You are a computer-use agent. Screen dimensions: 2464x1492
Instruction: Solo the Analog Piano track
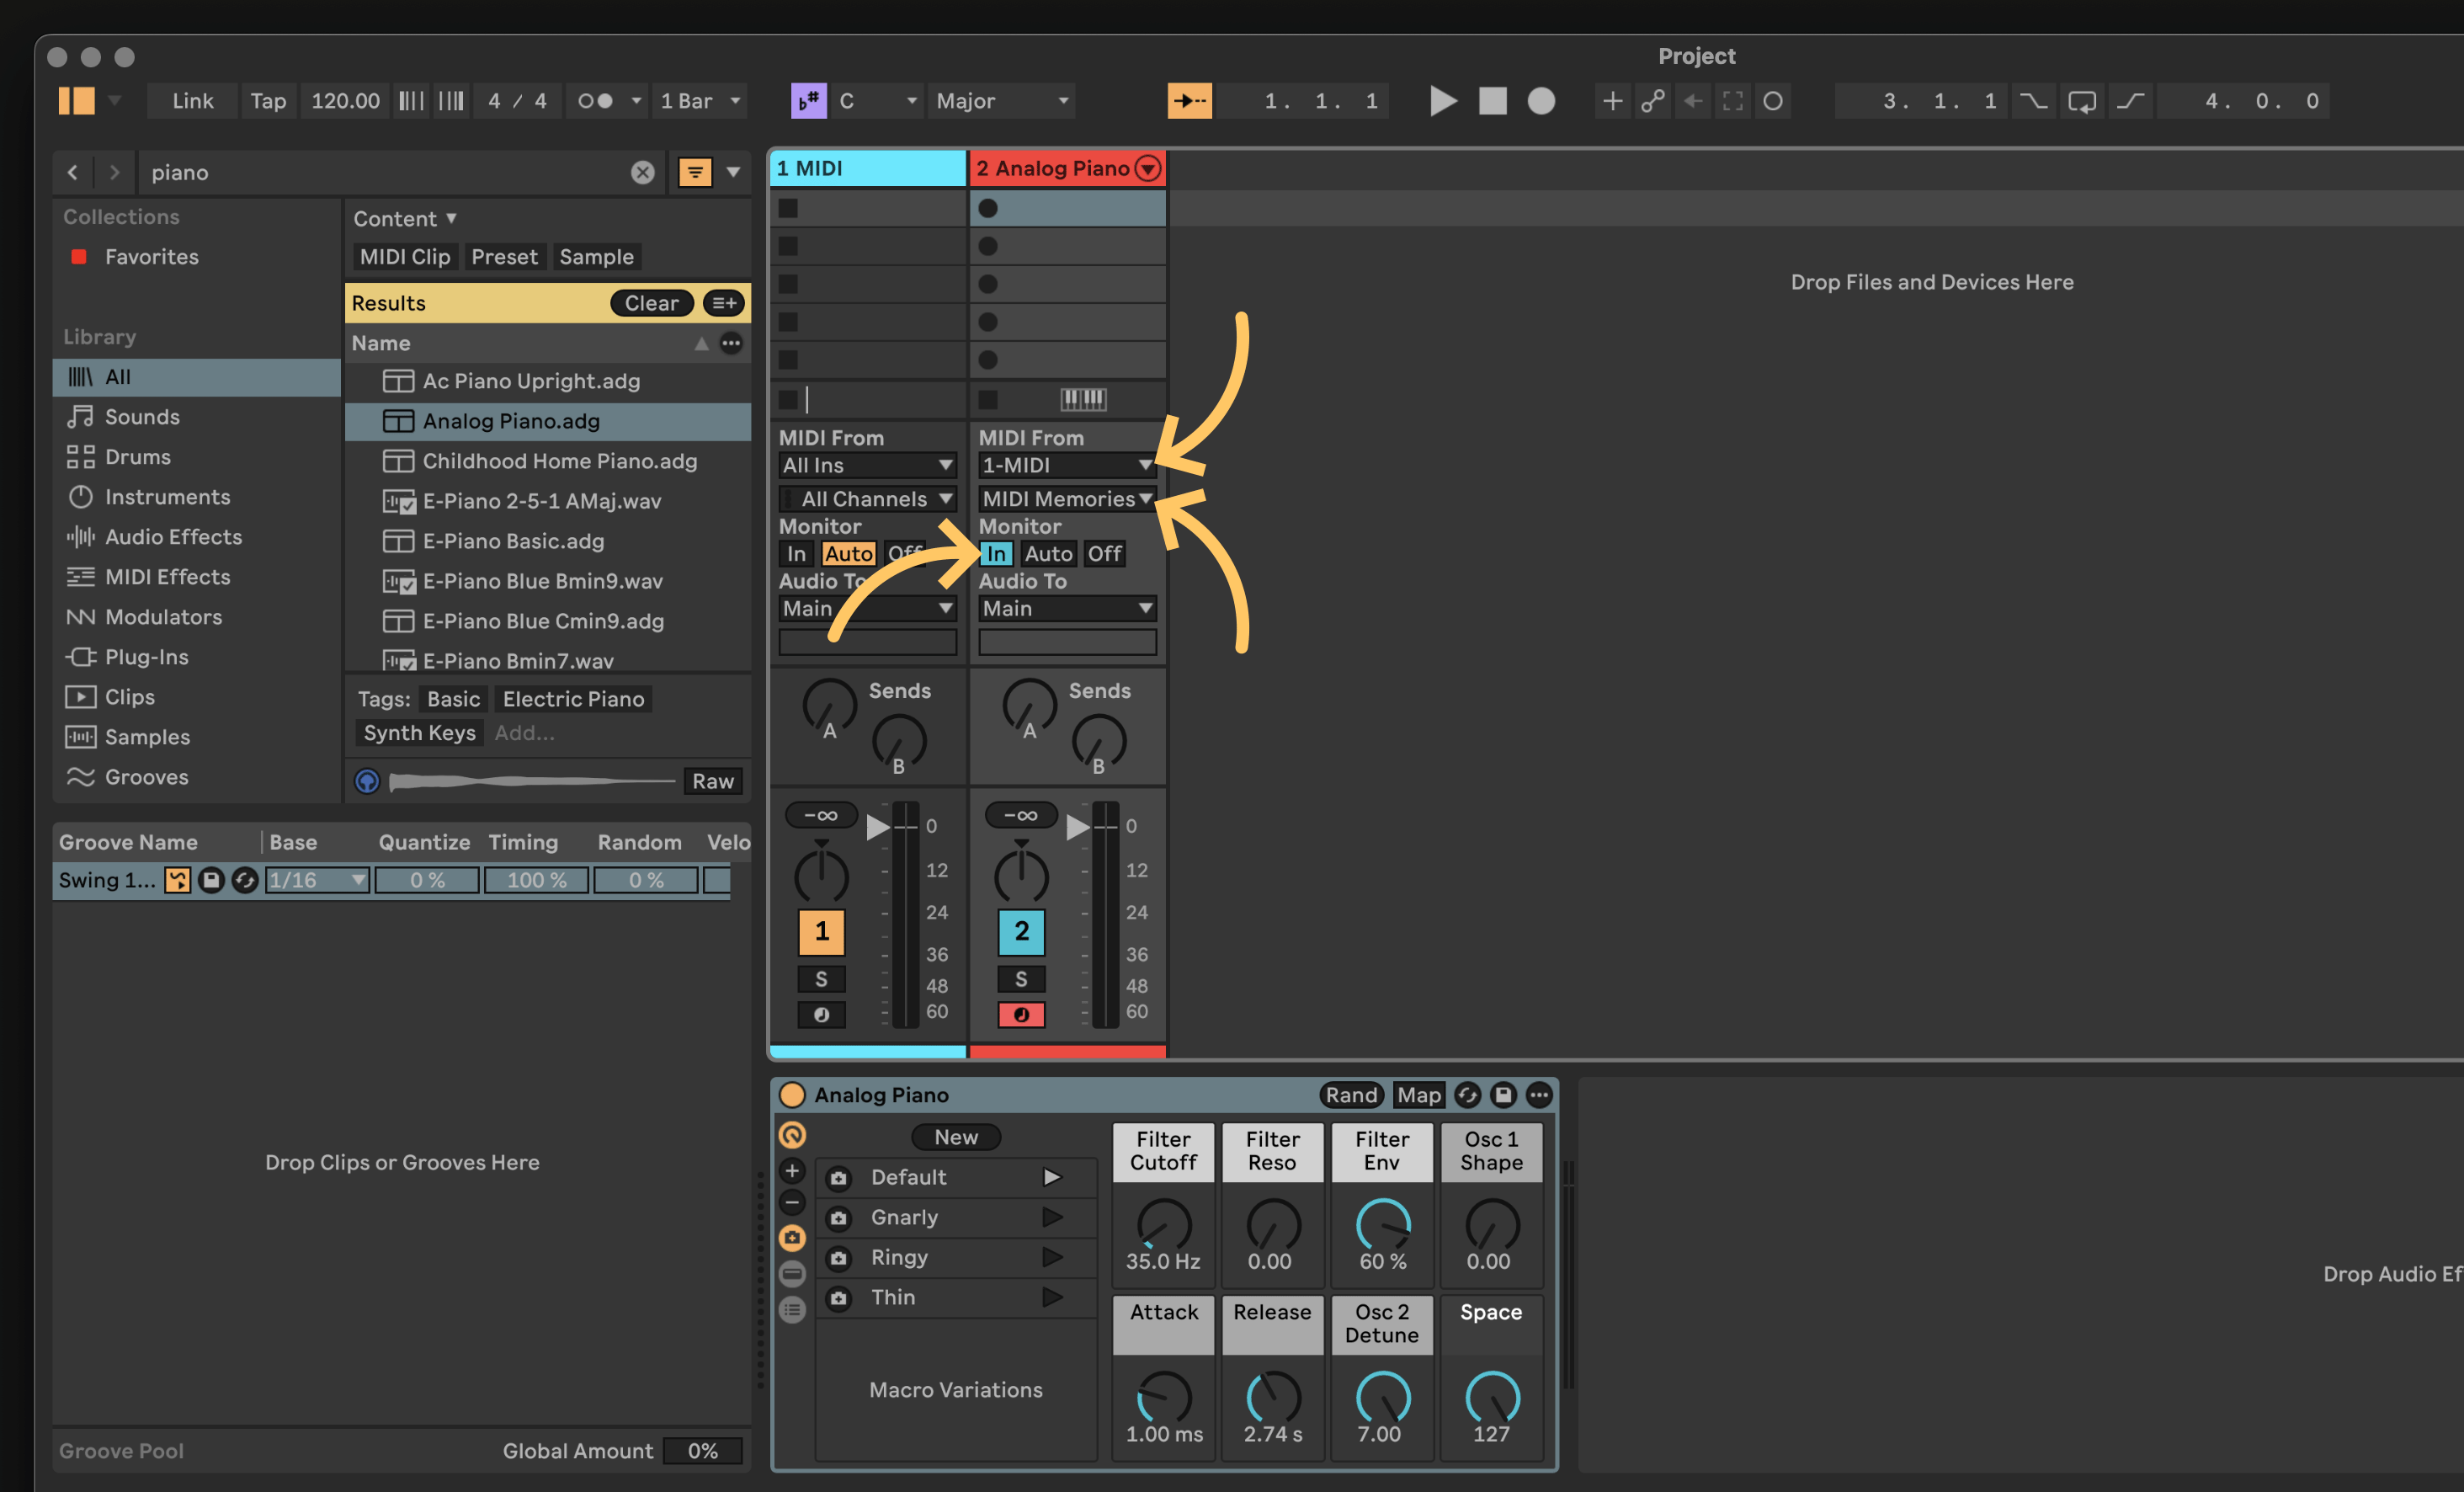click(1021, 979)
